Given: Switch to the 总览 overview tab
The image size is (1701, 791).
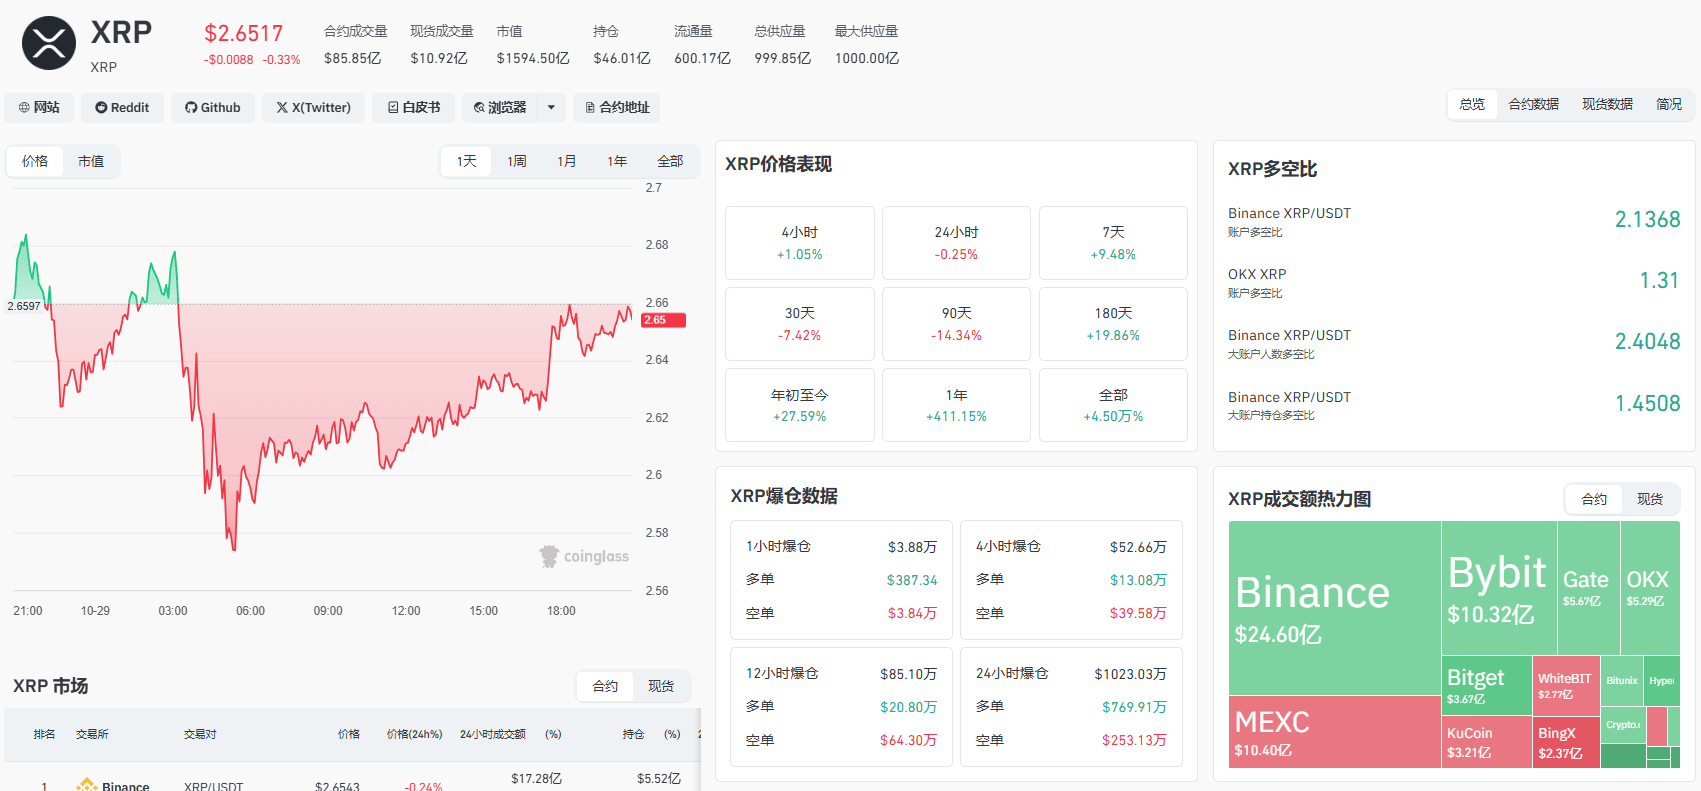Looking at the screenshot, I should [x=1472, y=104].
